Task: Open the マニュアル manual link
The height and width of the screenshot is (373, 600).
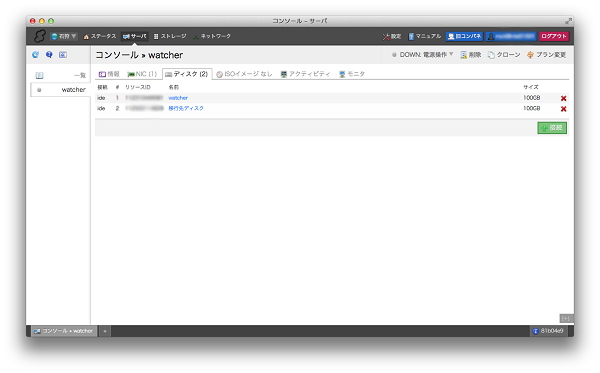Action: tap(425, 36)
